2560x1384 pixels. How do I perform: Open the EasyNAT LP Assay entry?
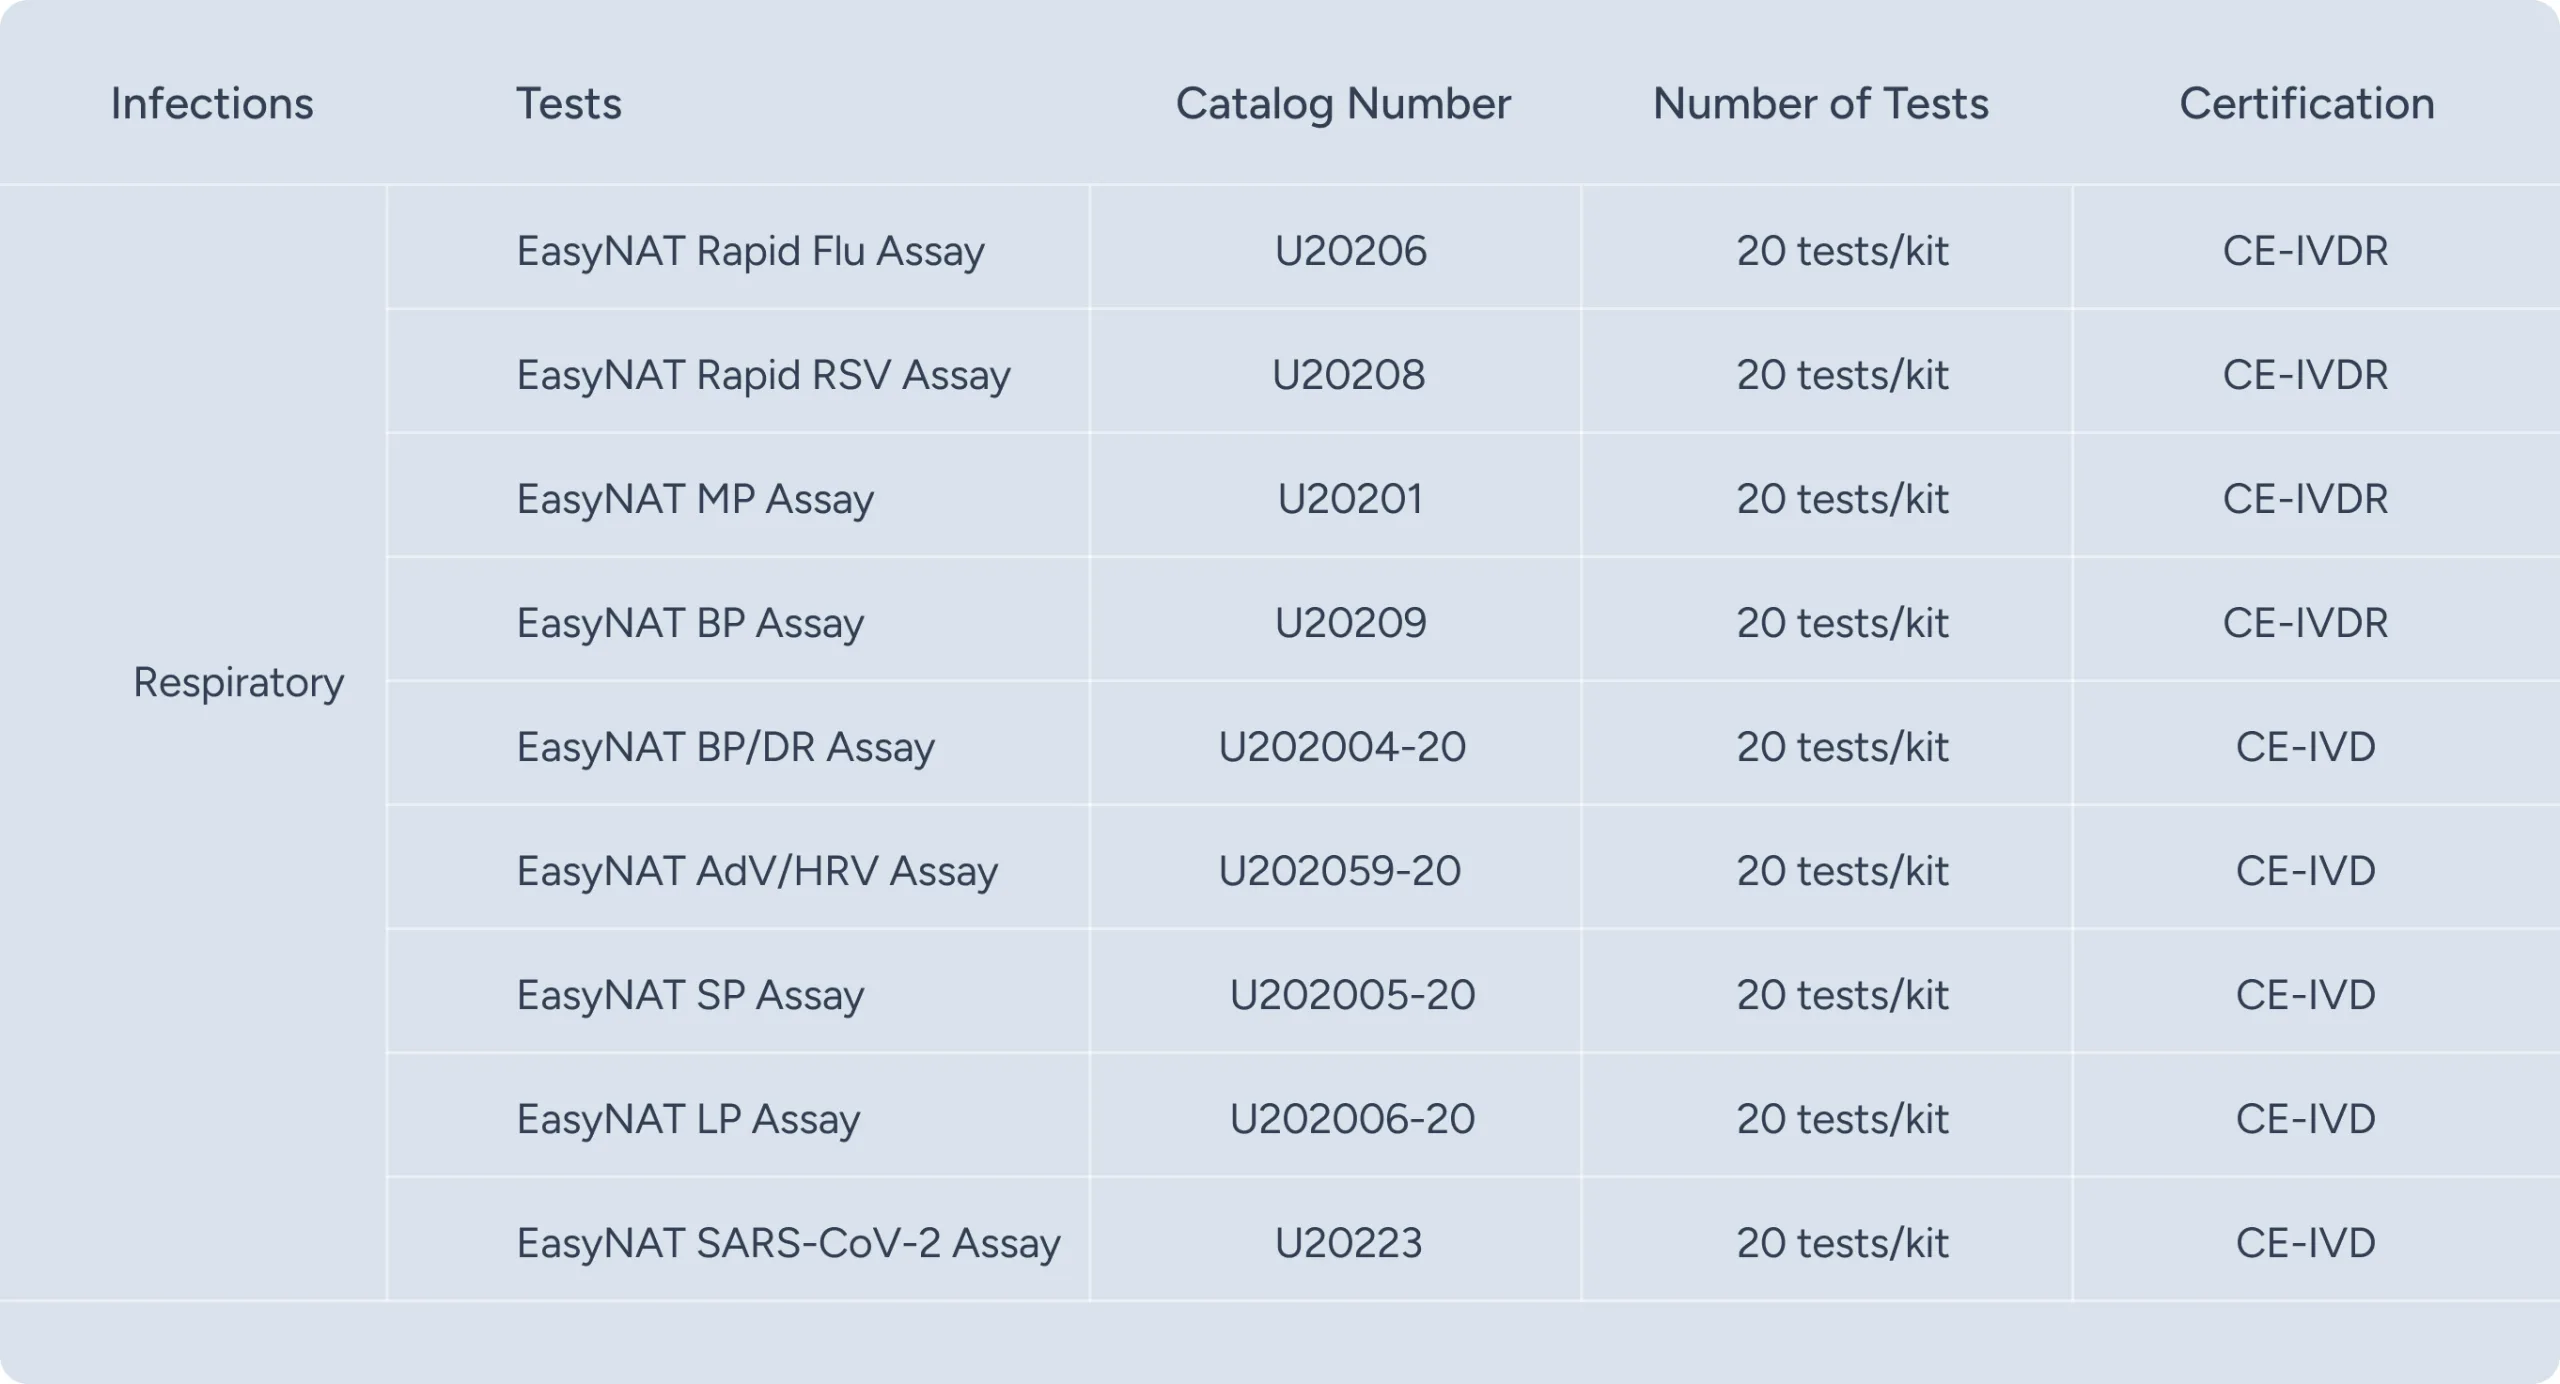[688, 1119]
